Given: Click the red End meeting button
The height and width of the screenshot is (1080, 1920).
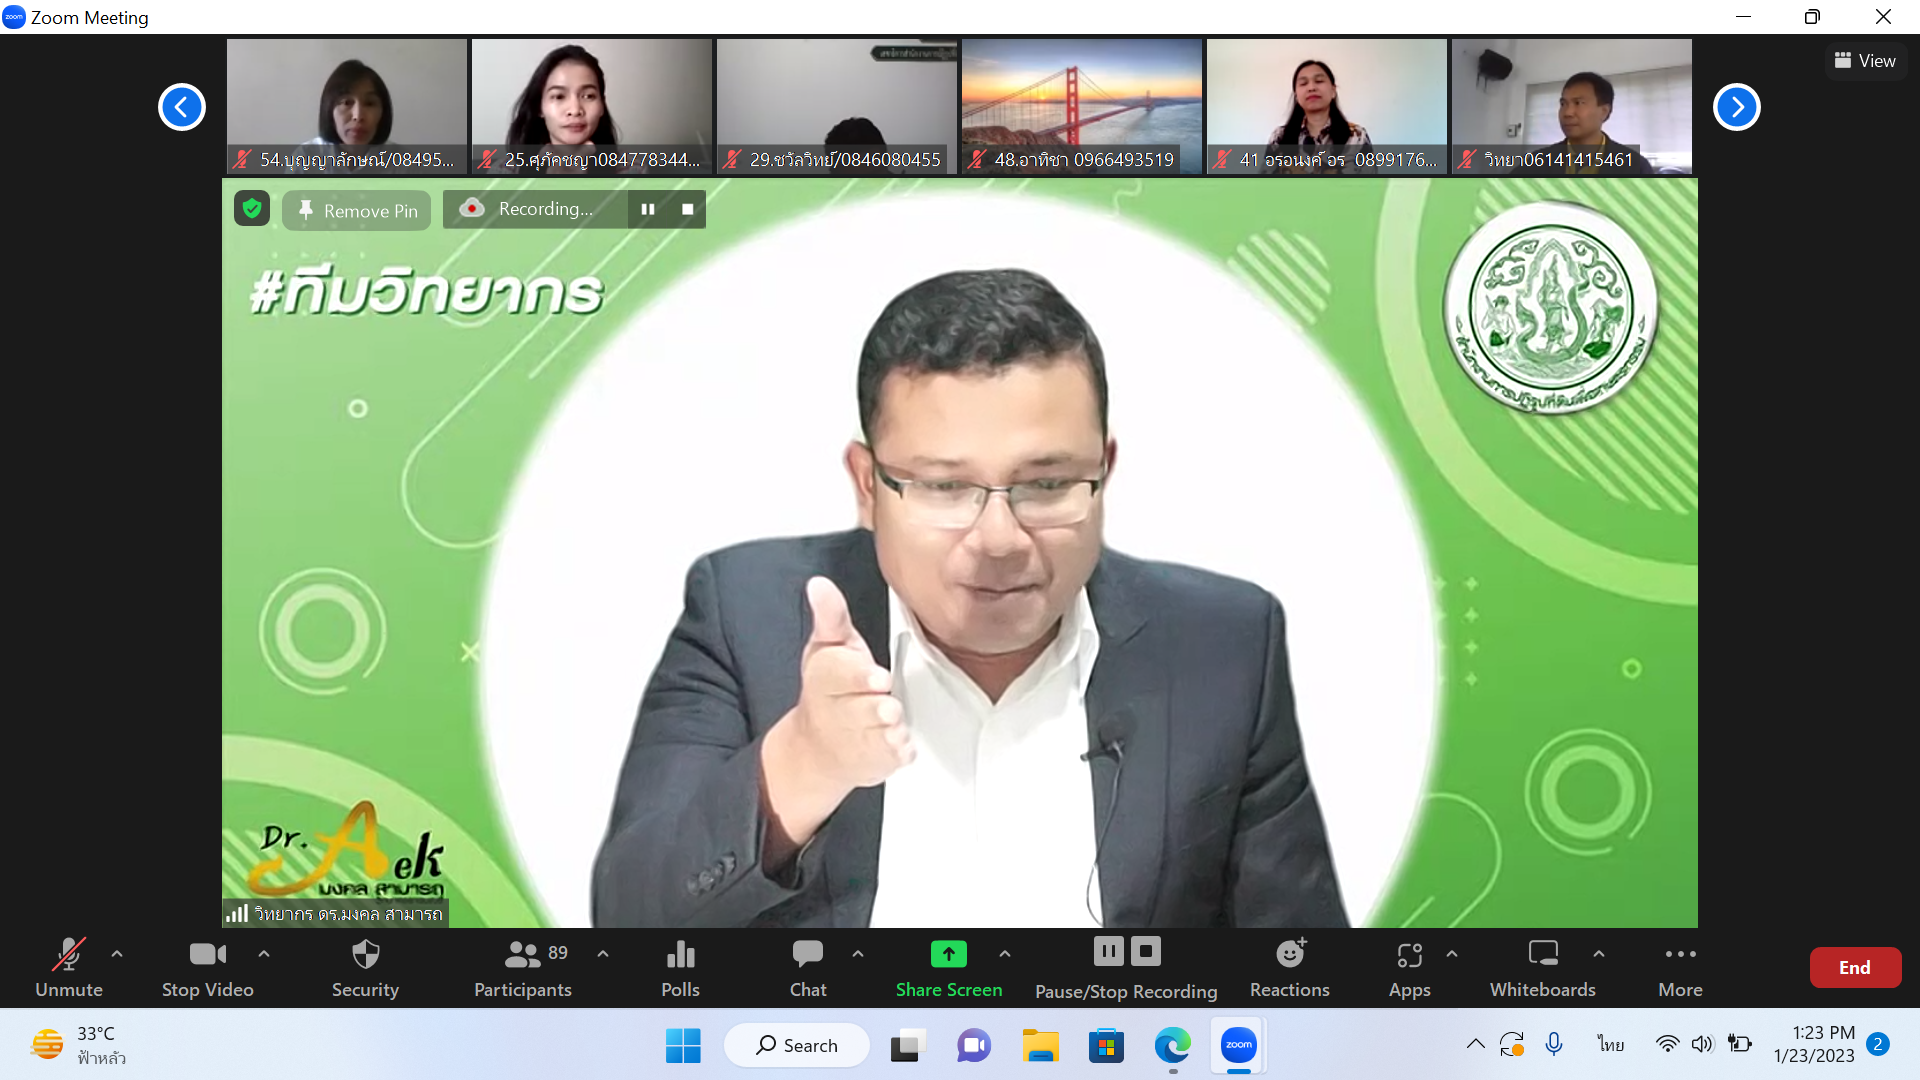Looking at the screenshot, I should pyautogui.click(x=1855, y=967).
